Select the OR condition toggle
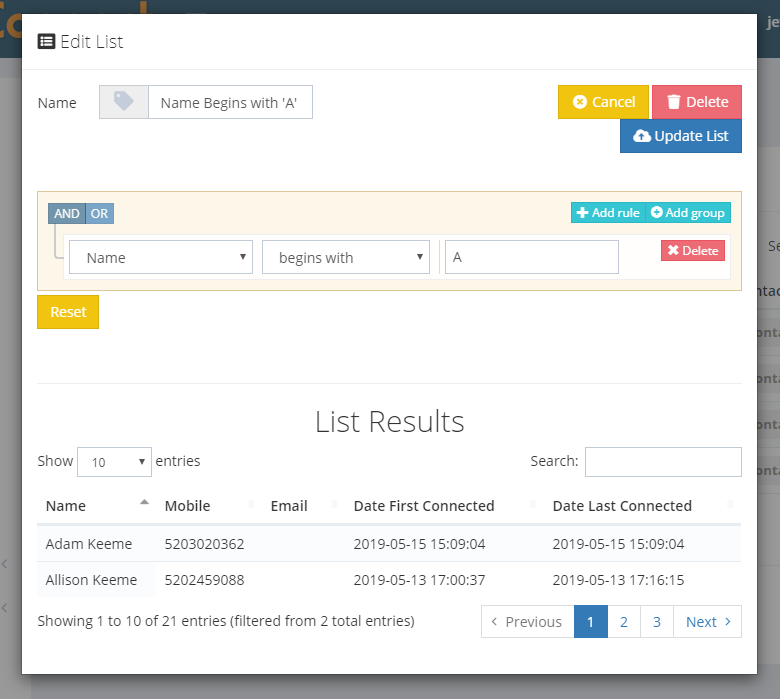Viewport: 780px width, 699px height. [x=99, y=213]
